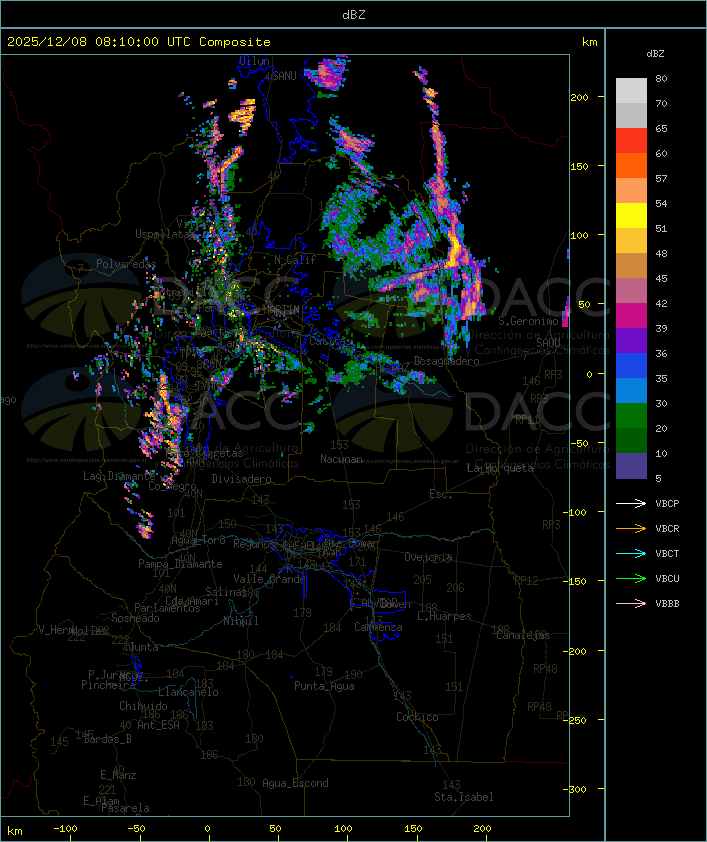Screen dimensions: 707x842
Task: Pick the bright yellow 51-54 dBZ swatch
Action: [x=631, y=216]
